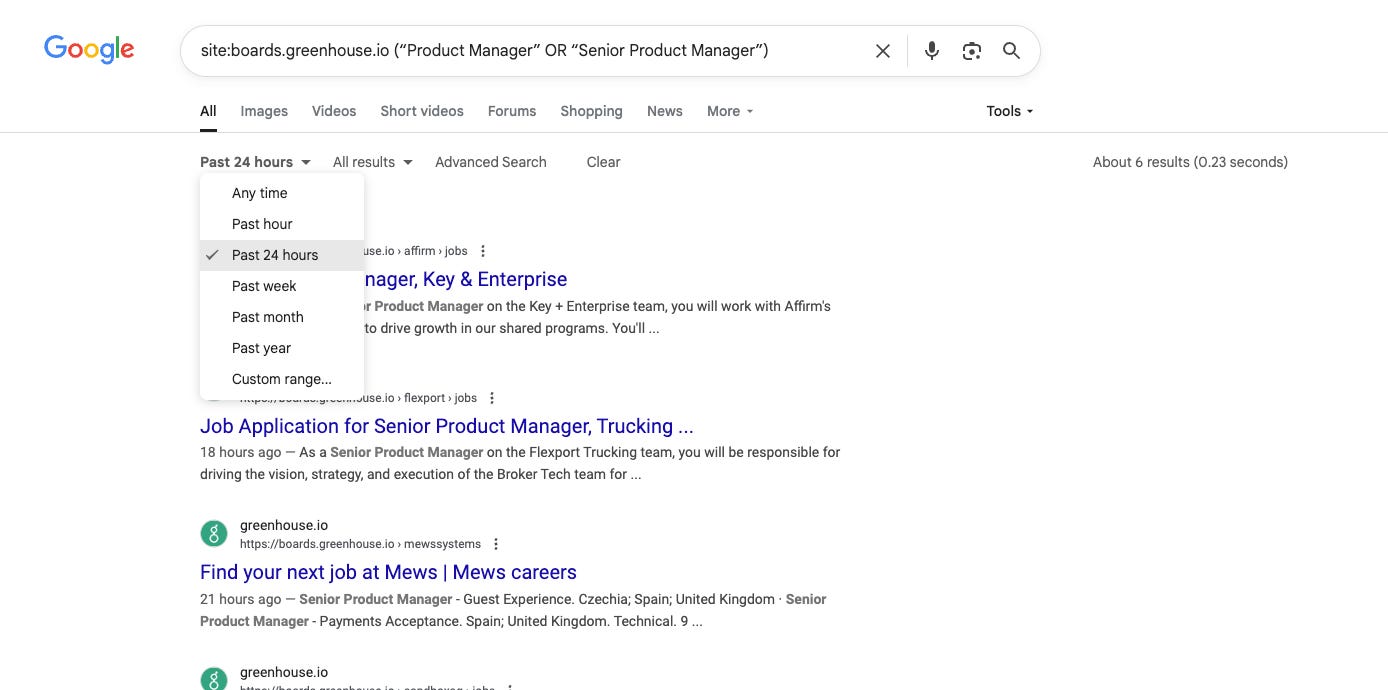Switch to the Images tab
1388x690 pixels.
click(x=264, y=111)
